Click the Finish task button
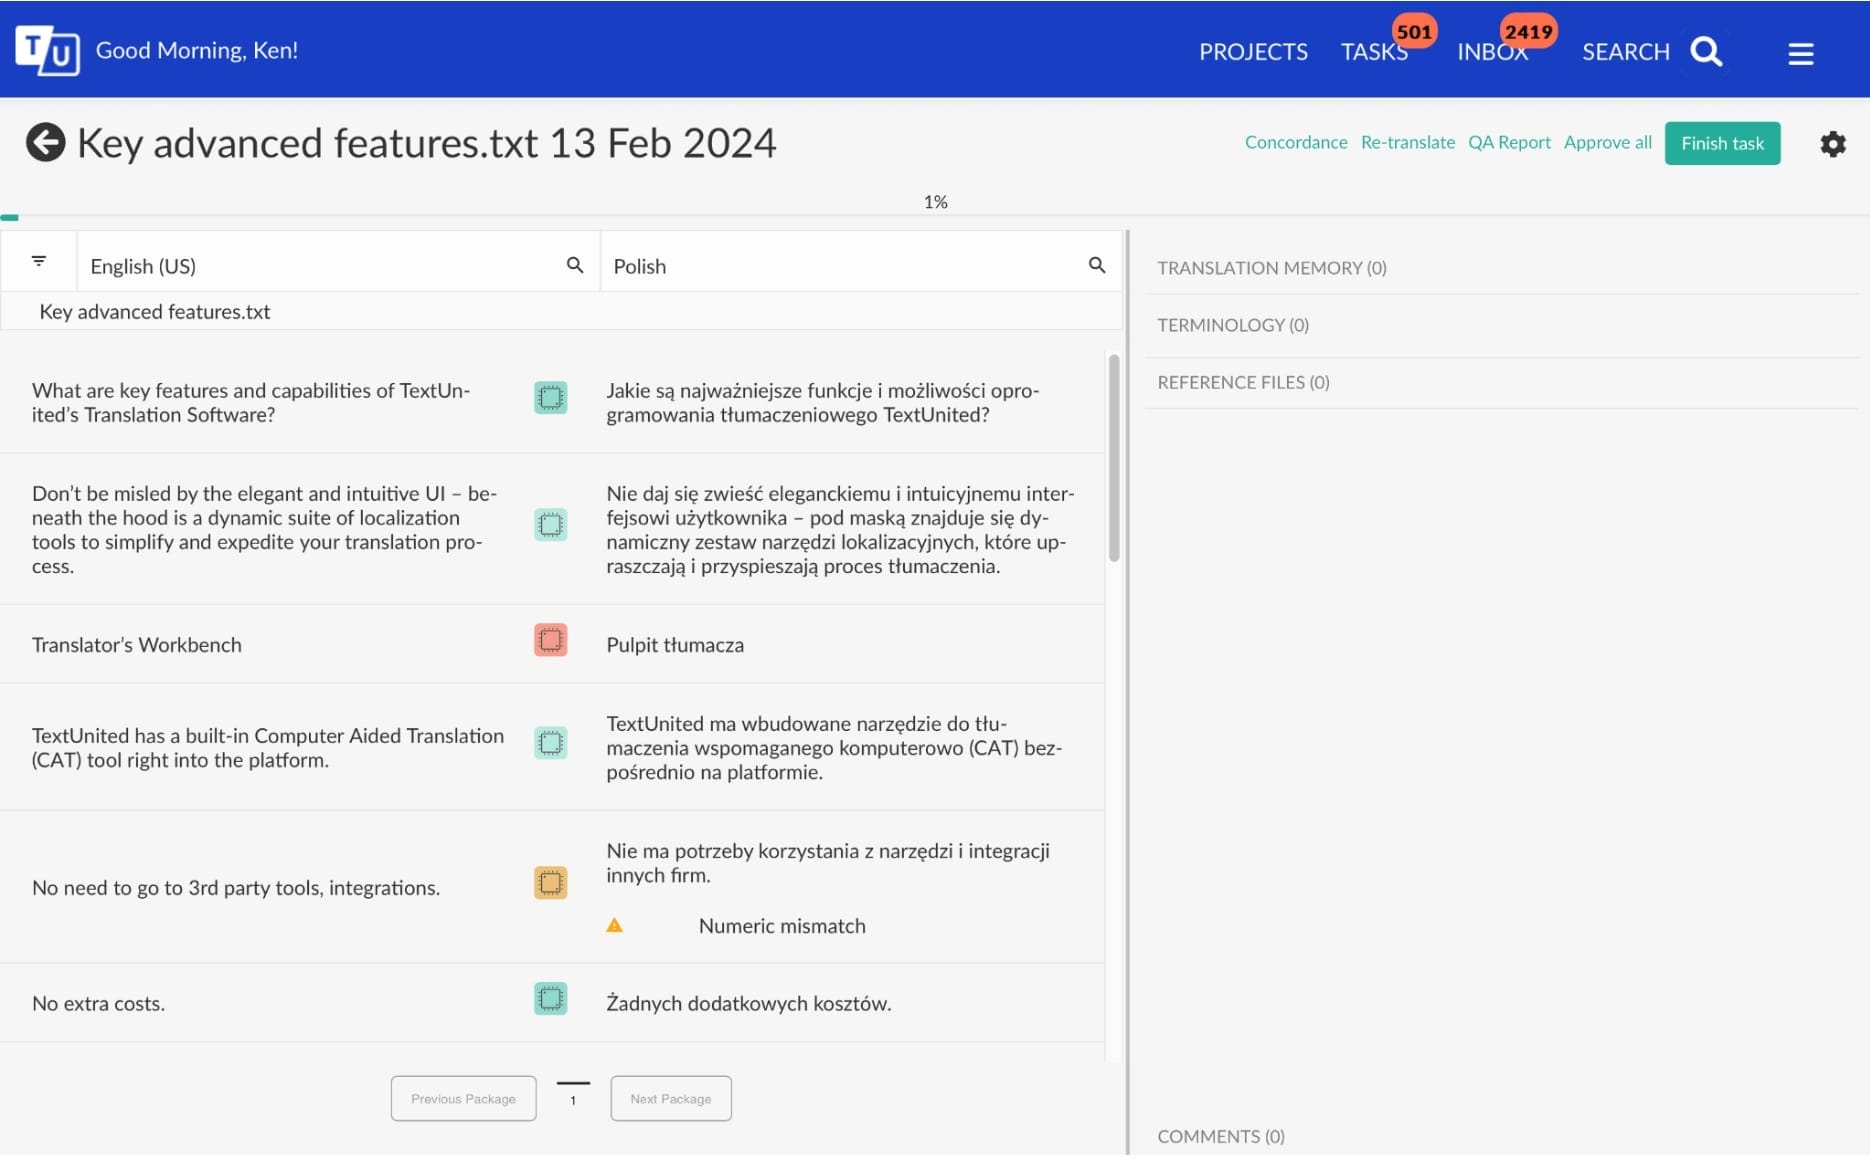The height and width of the screenshot is (1160, 1870). click(x=1722, y=143)
